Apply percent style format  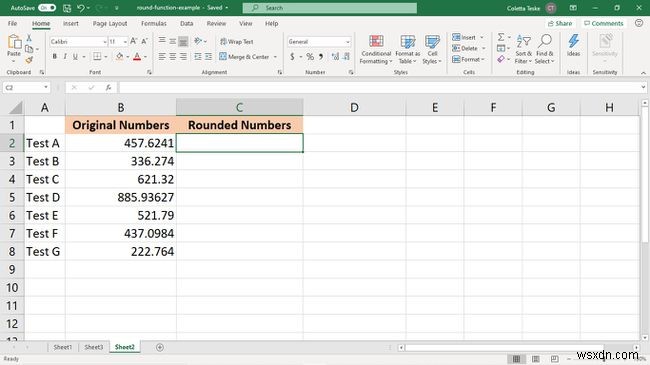[x=310, y=56]
